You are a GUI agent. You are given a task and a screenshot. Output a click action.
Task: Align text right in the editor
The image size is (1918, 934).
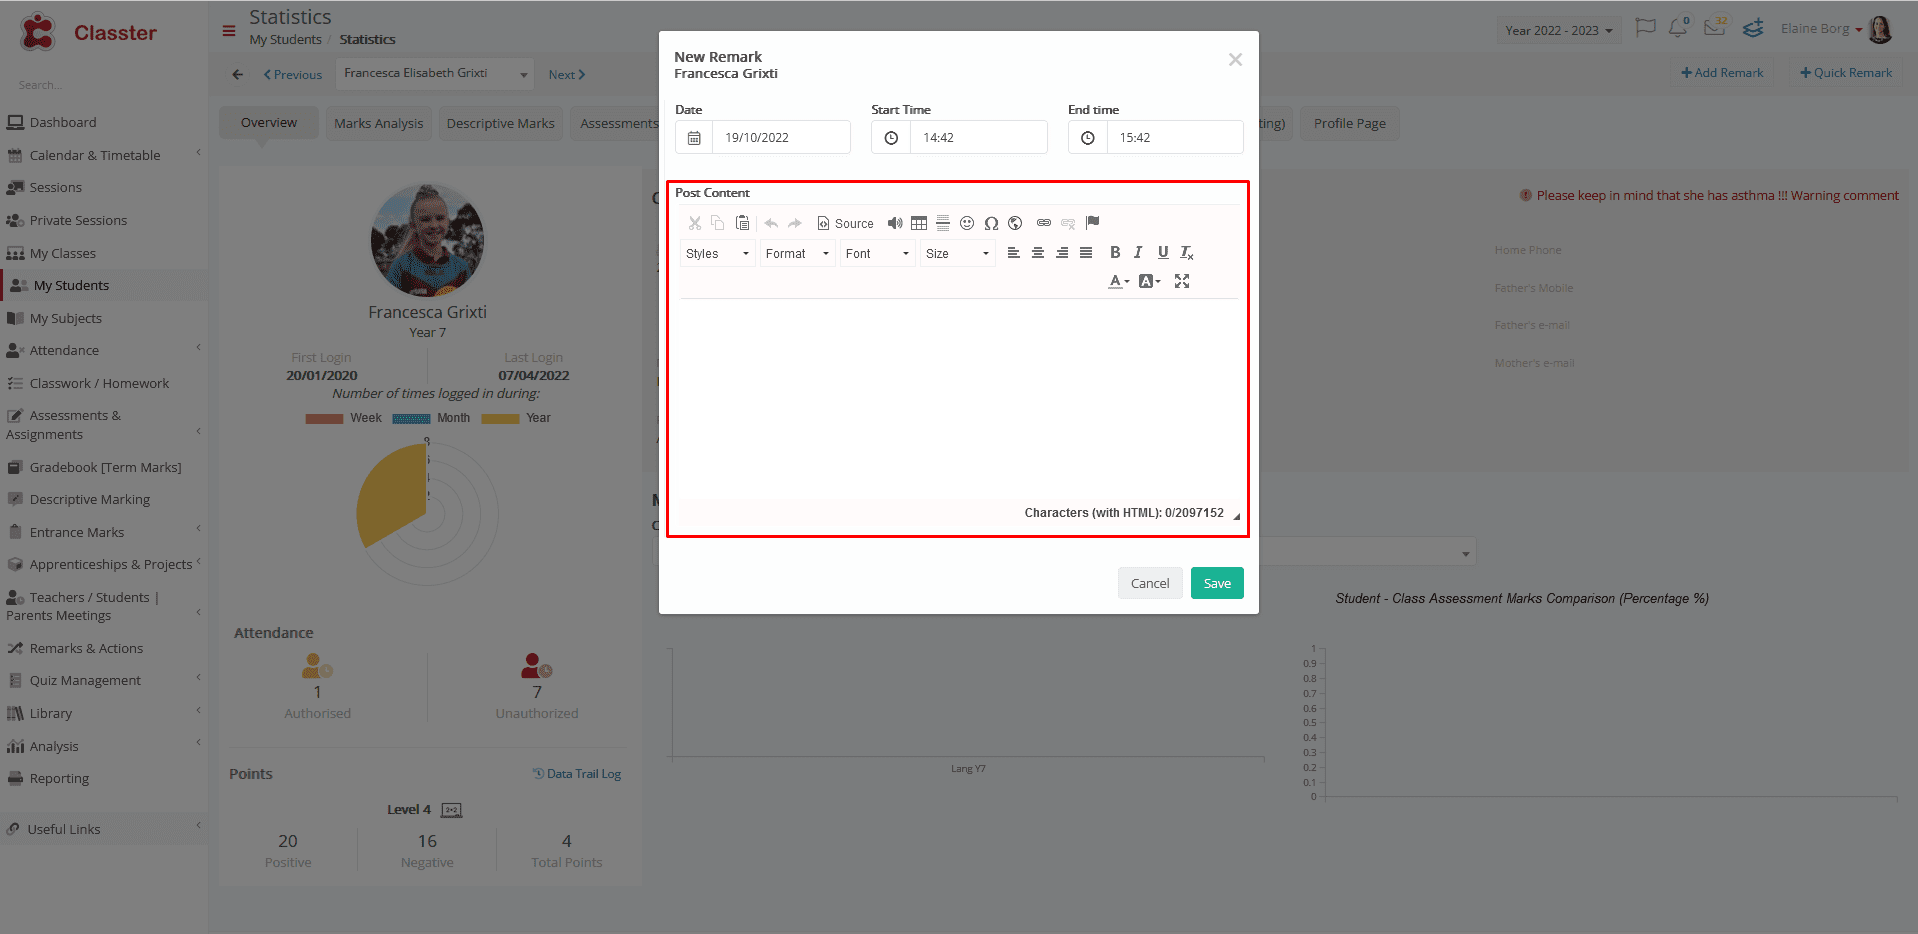click(1062, 253)
